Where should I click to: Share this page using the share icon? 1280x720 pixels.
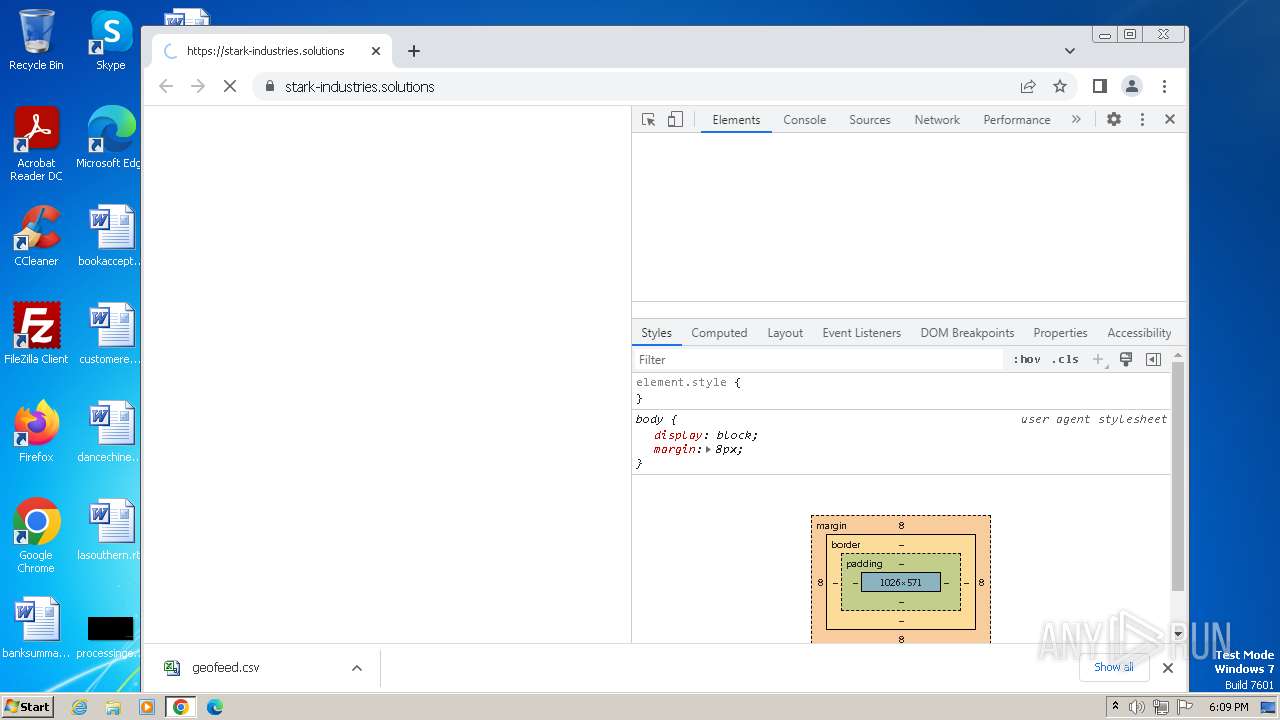pyautogui.click(x=1028, y=87)
